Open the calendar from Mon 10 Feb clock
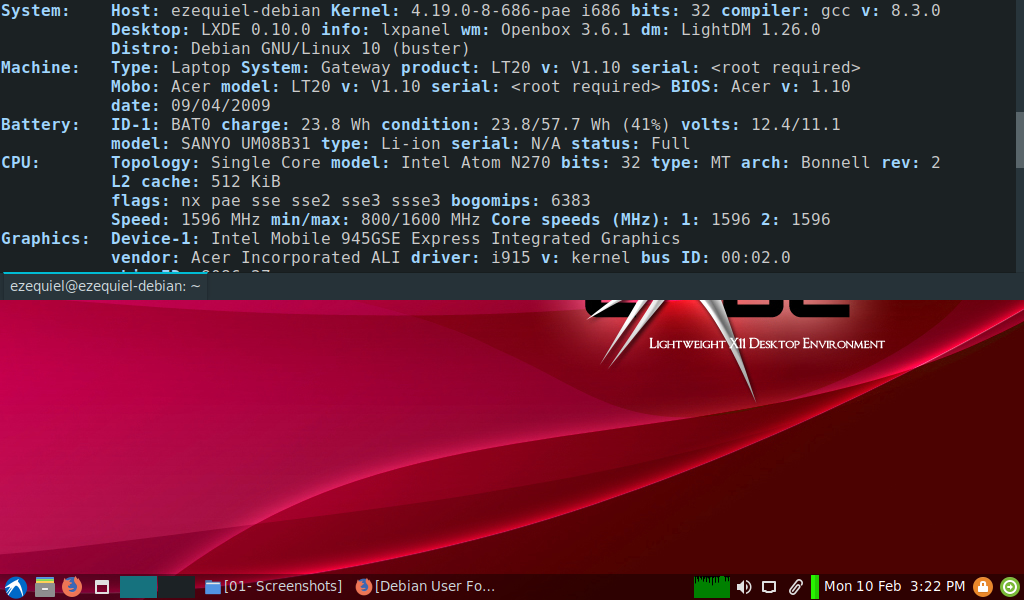1024x600 pixels. coord(894,586)
